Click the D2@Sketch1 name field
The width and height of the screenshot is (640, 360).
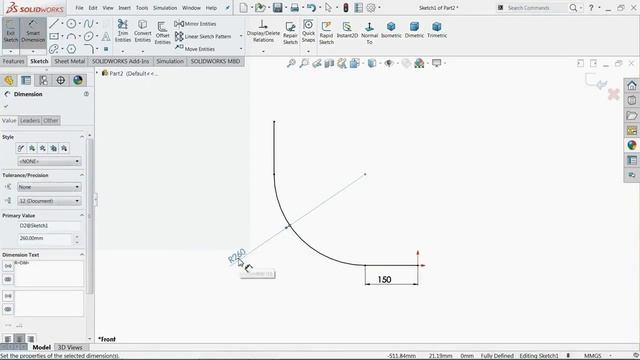click(x=49, y=225)
